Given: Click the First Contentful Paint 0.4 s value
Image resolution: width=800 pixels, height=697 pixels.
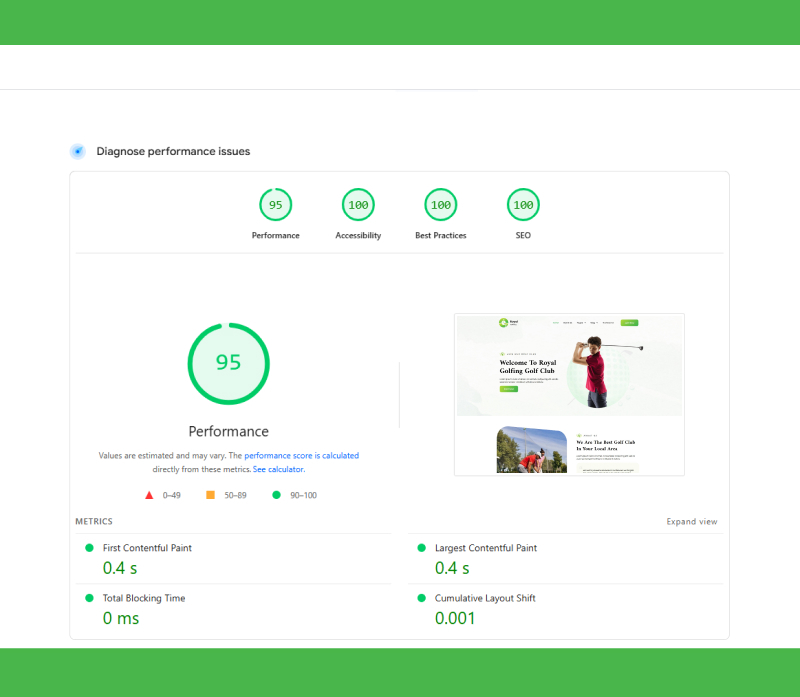Looking at the screenshot, I should pyautogui.click(x=119, y=568).
